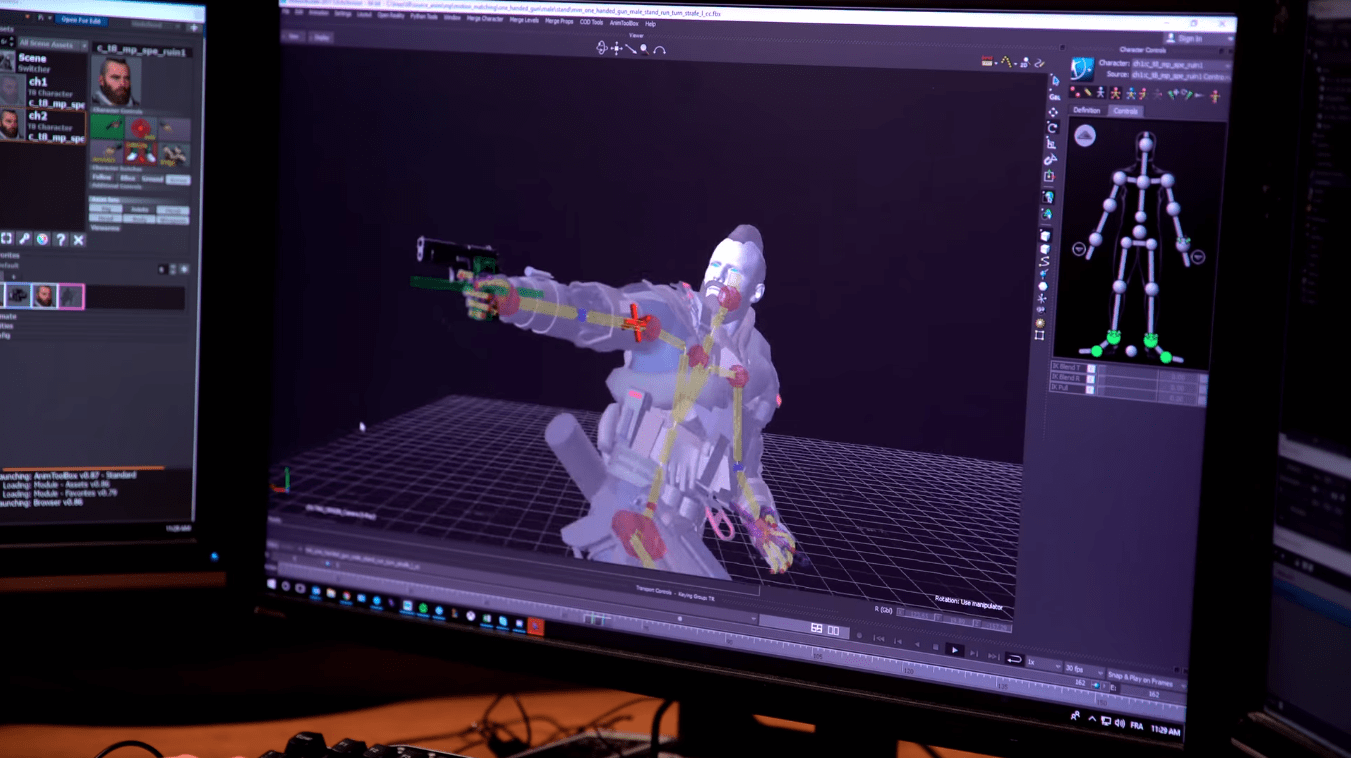Play the animation backward
The width and height of the screenshot is (1351, 758).
point(917,645)
